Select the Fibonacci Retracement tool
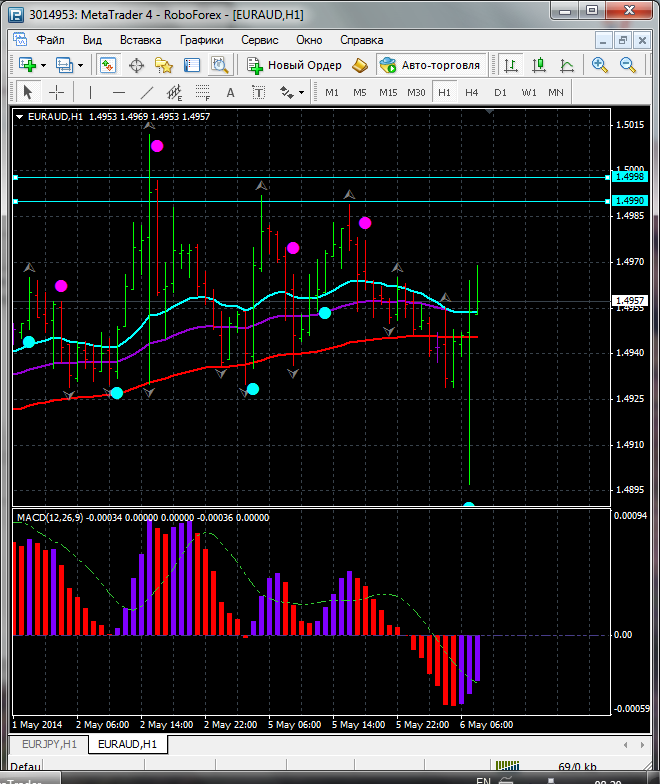Screen dimensions: 660x784 pyautogui.click(x=202, y=92)
